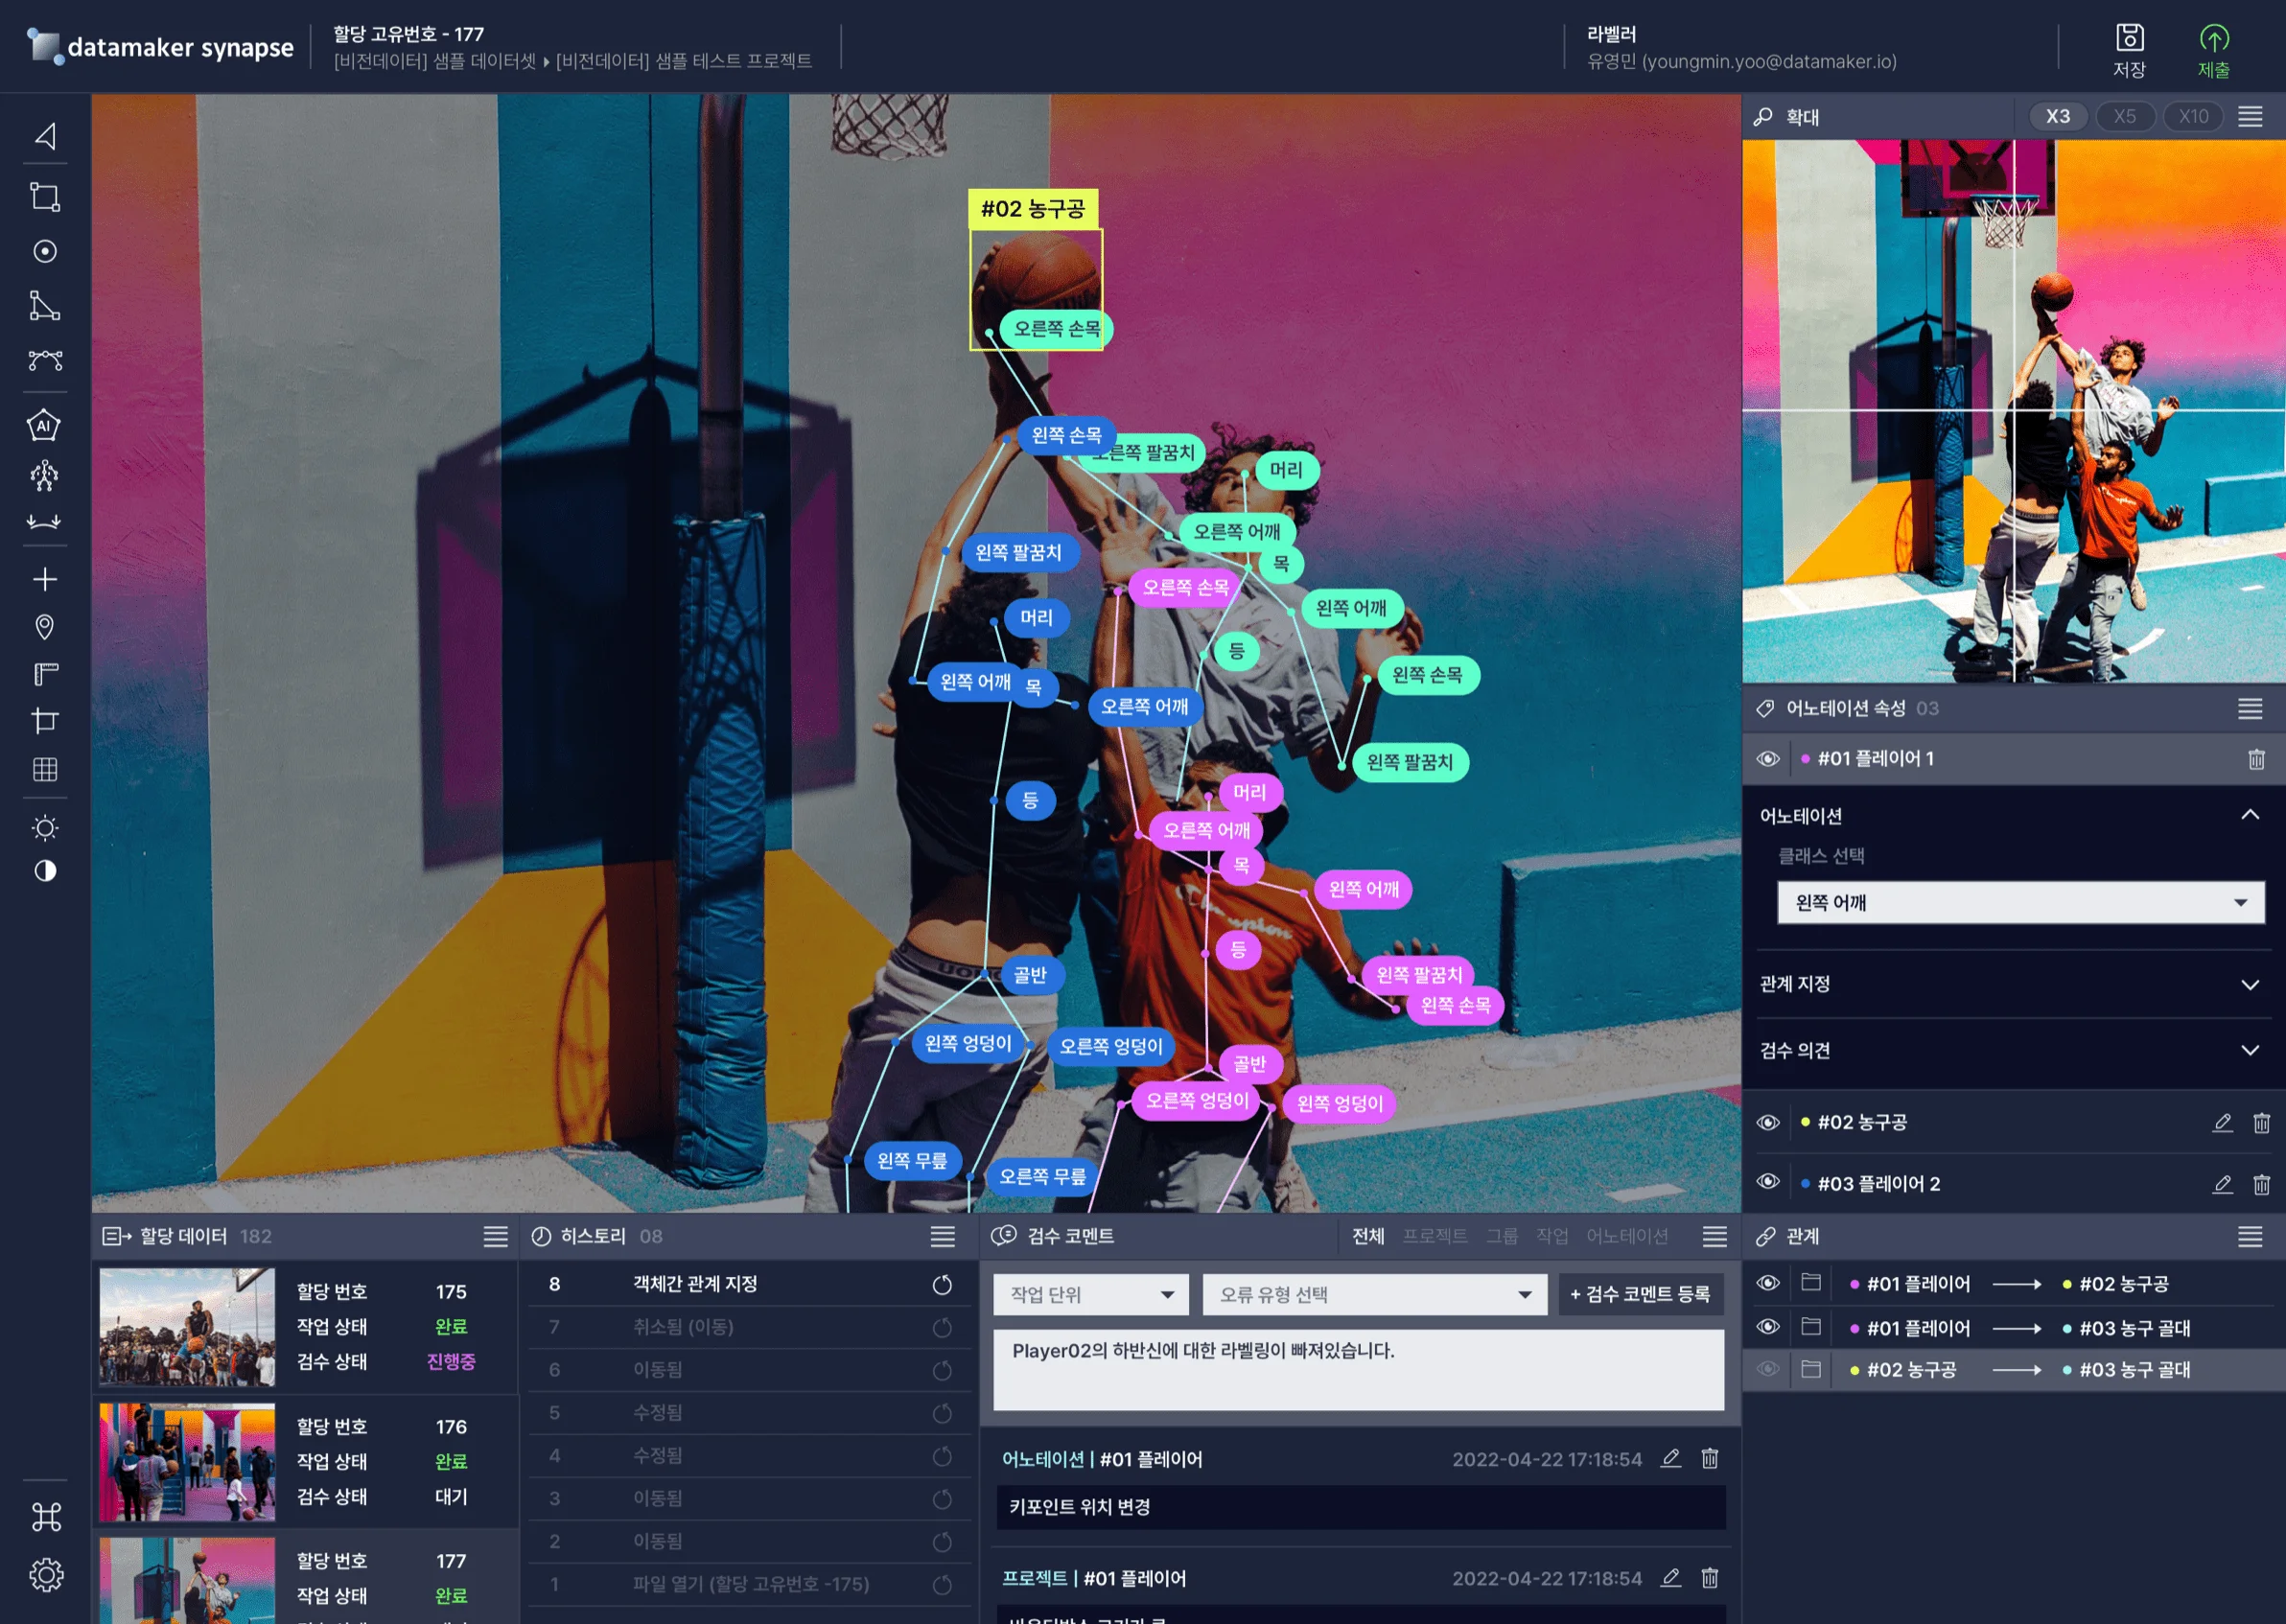2286x1624 pixels.
Task: Switch to the 프로젝트 comment tab
Action: click(1434, 1237)
